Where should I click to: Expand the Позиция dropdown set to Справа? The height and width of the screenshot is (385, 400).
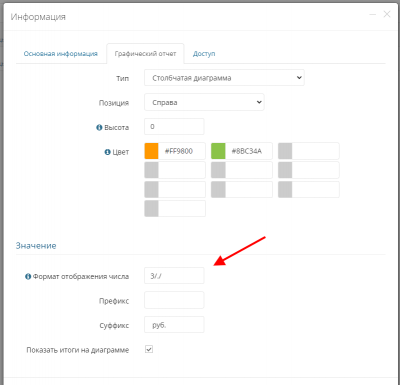(x=204, y=102)
